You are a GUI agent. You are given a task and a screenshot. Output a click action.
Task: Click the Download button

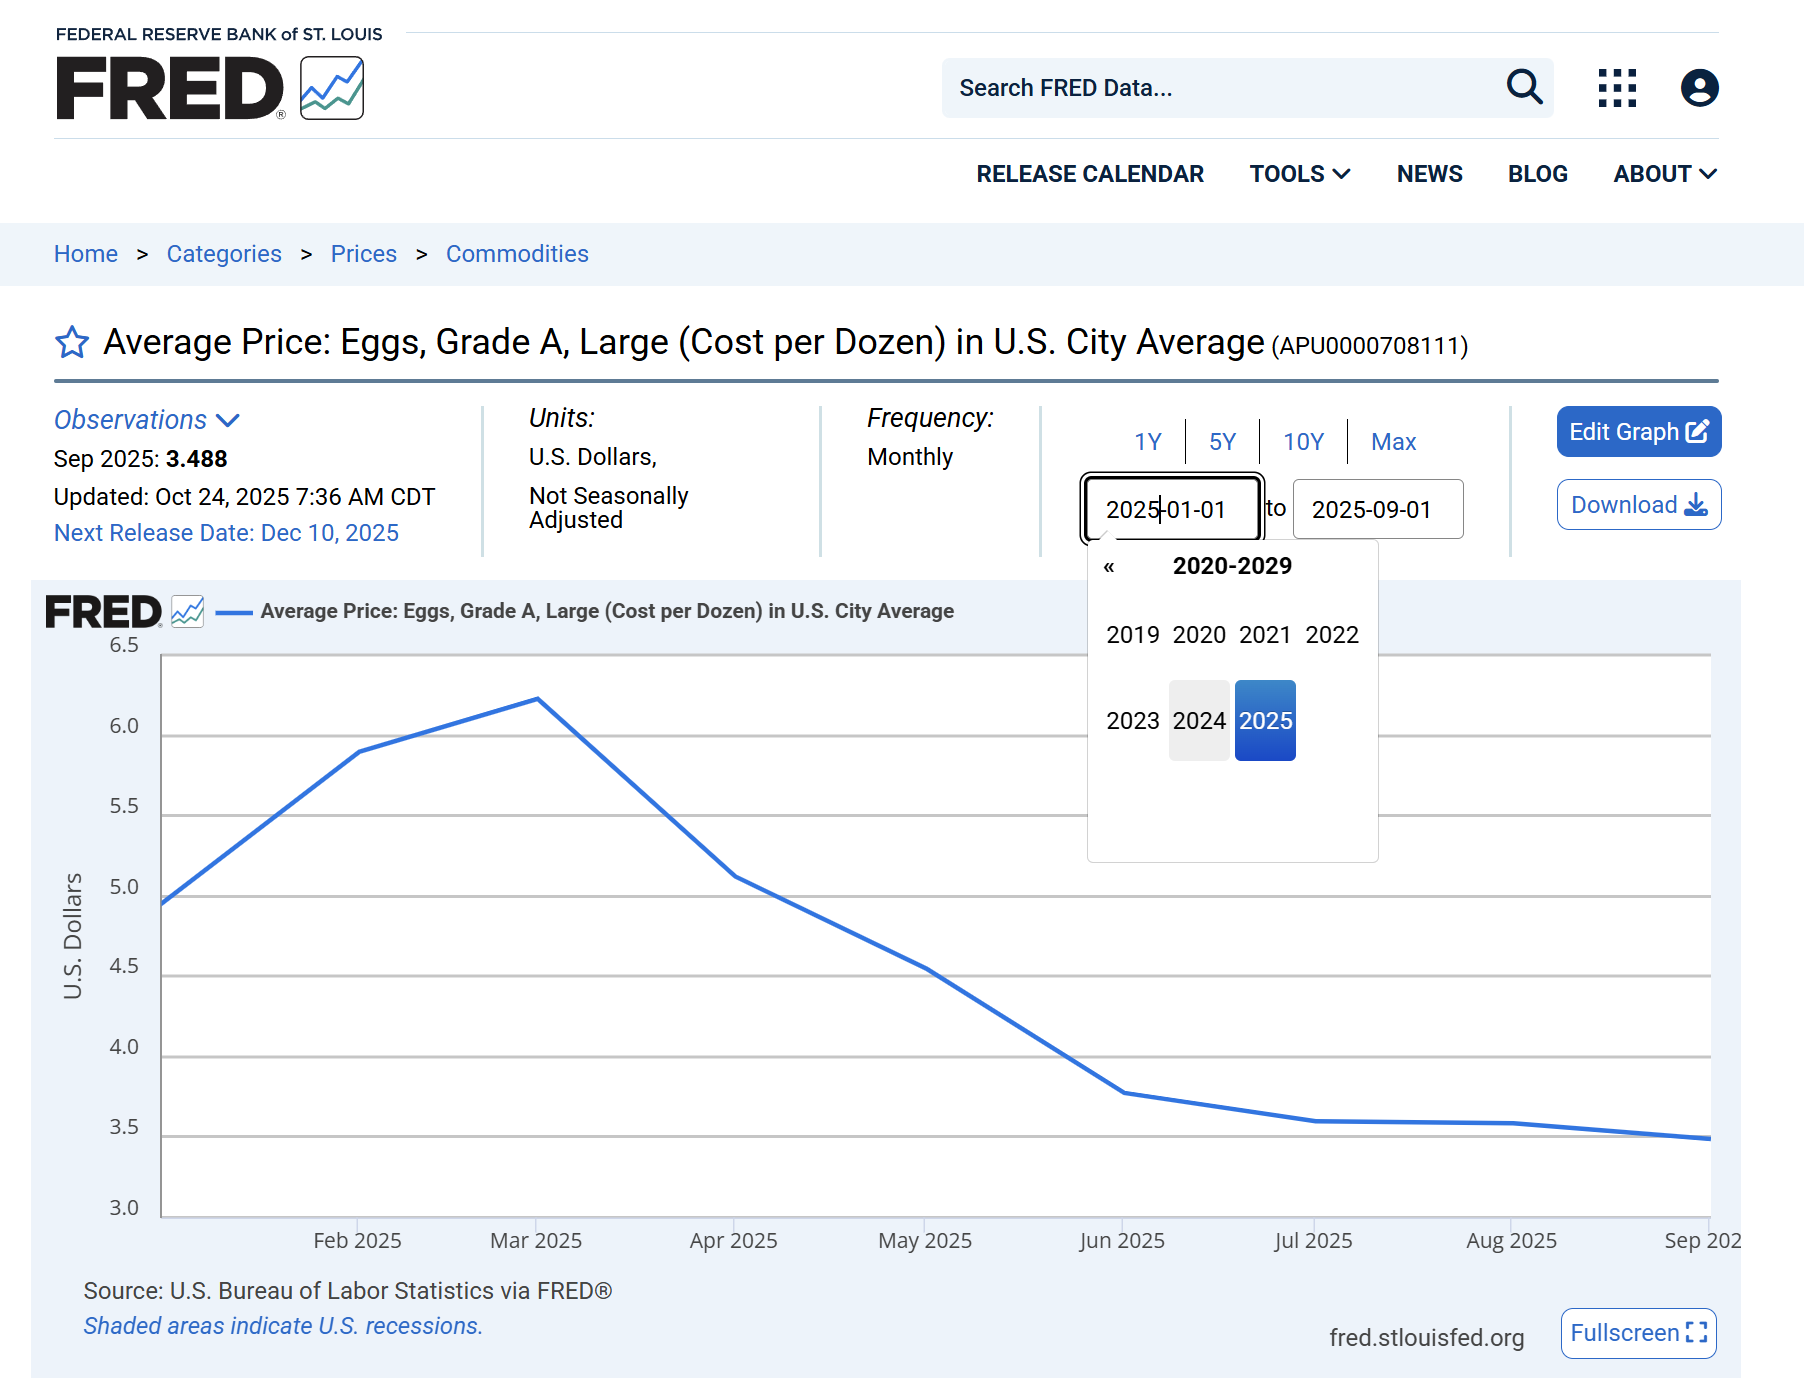click(x=1639, y=505)
